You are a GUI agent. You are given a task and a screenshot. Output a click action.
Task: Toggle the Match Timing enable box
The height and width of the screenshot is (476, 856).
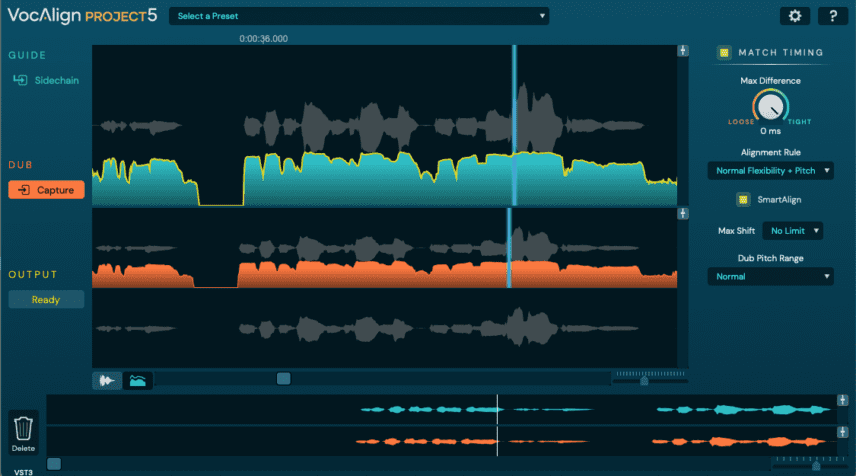(x=724, y=52)
